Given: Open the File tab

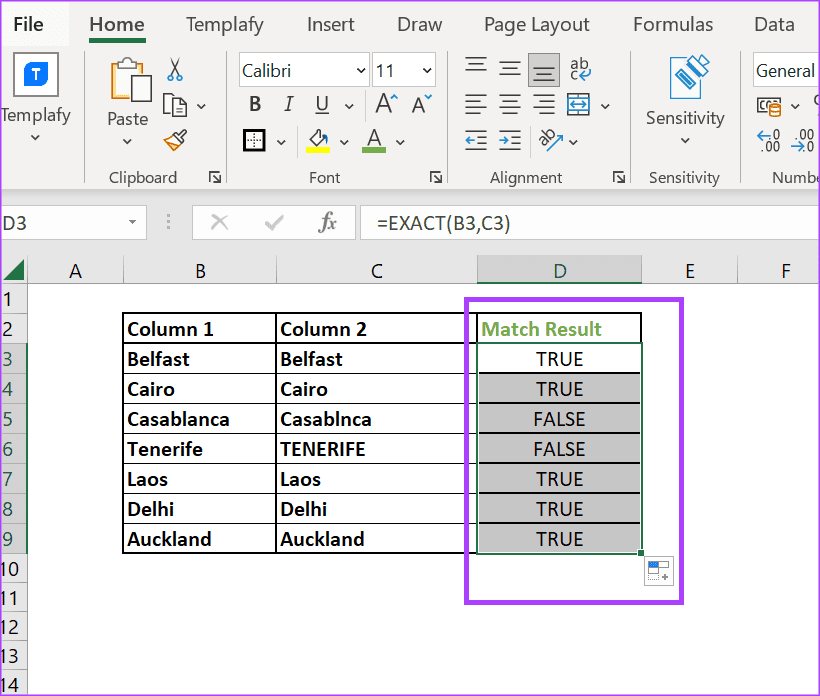Looking at the screenshot, I should coord(28,25).
